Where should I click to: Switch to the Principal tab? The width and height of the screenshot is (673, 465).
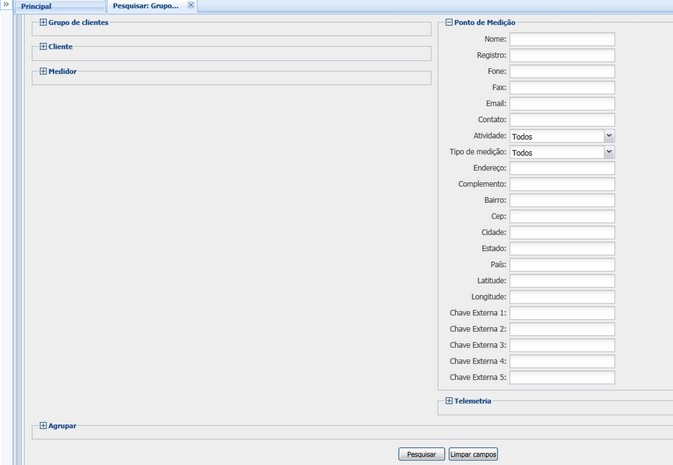37,6
